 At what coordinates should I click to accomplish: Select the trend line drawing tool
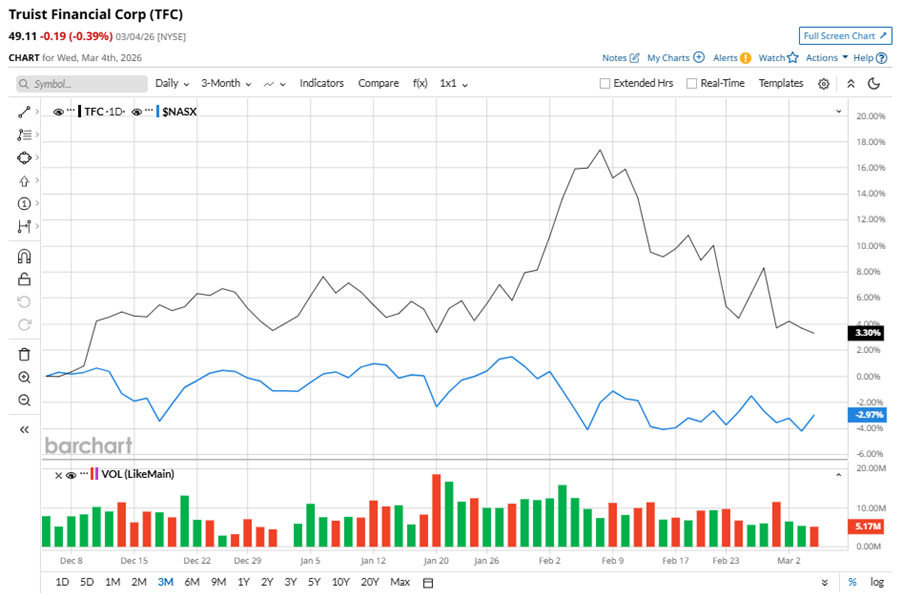coord(24,112)
